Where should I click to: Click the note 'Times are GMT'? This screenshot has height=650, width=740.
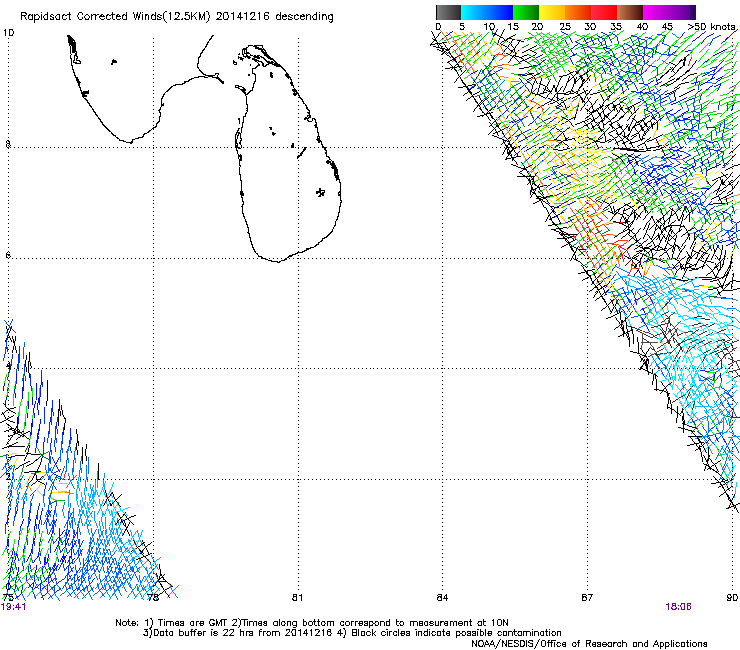[x=192, y=623]
